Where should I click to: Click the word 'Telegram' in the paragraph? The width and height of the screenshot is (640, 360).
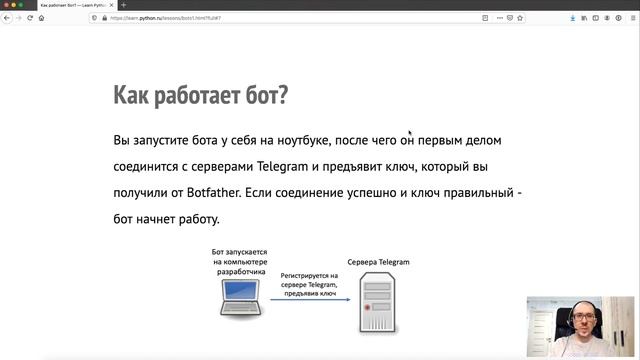pos(282,167)
